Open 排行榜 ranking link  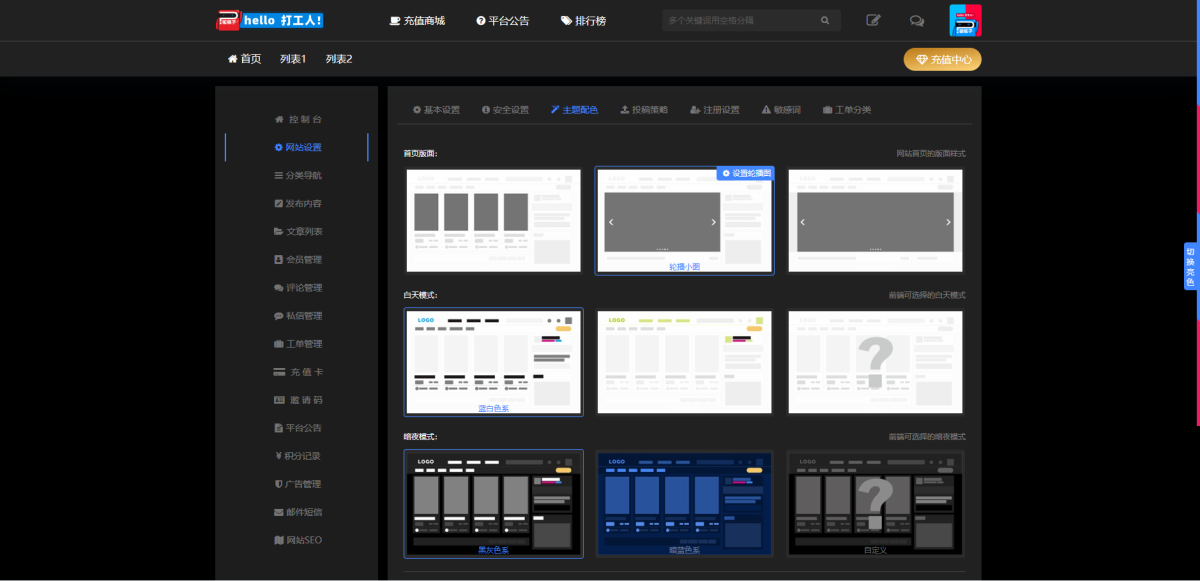pos(583,20)
